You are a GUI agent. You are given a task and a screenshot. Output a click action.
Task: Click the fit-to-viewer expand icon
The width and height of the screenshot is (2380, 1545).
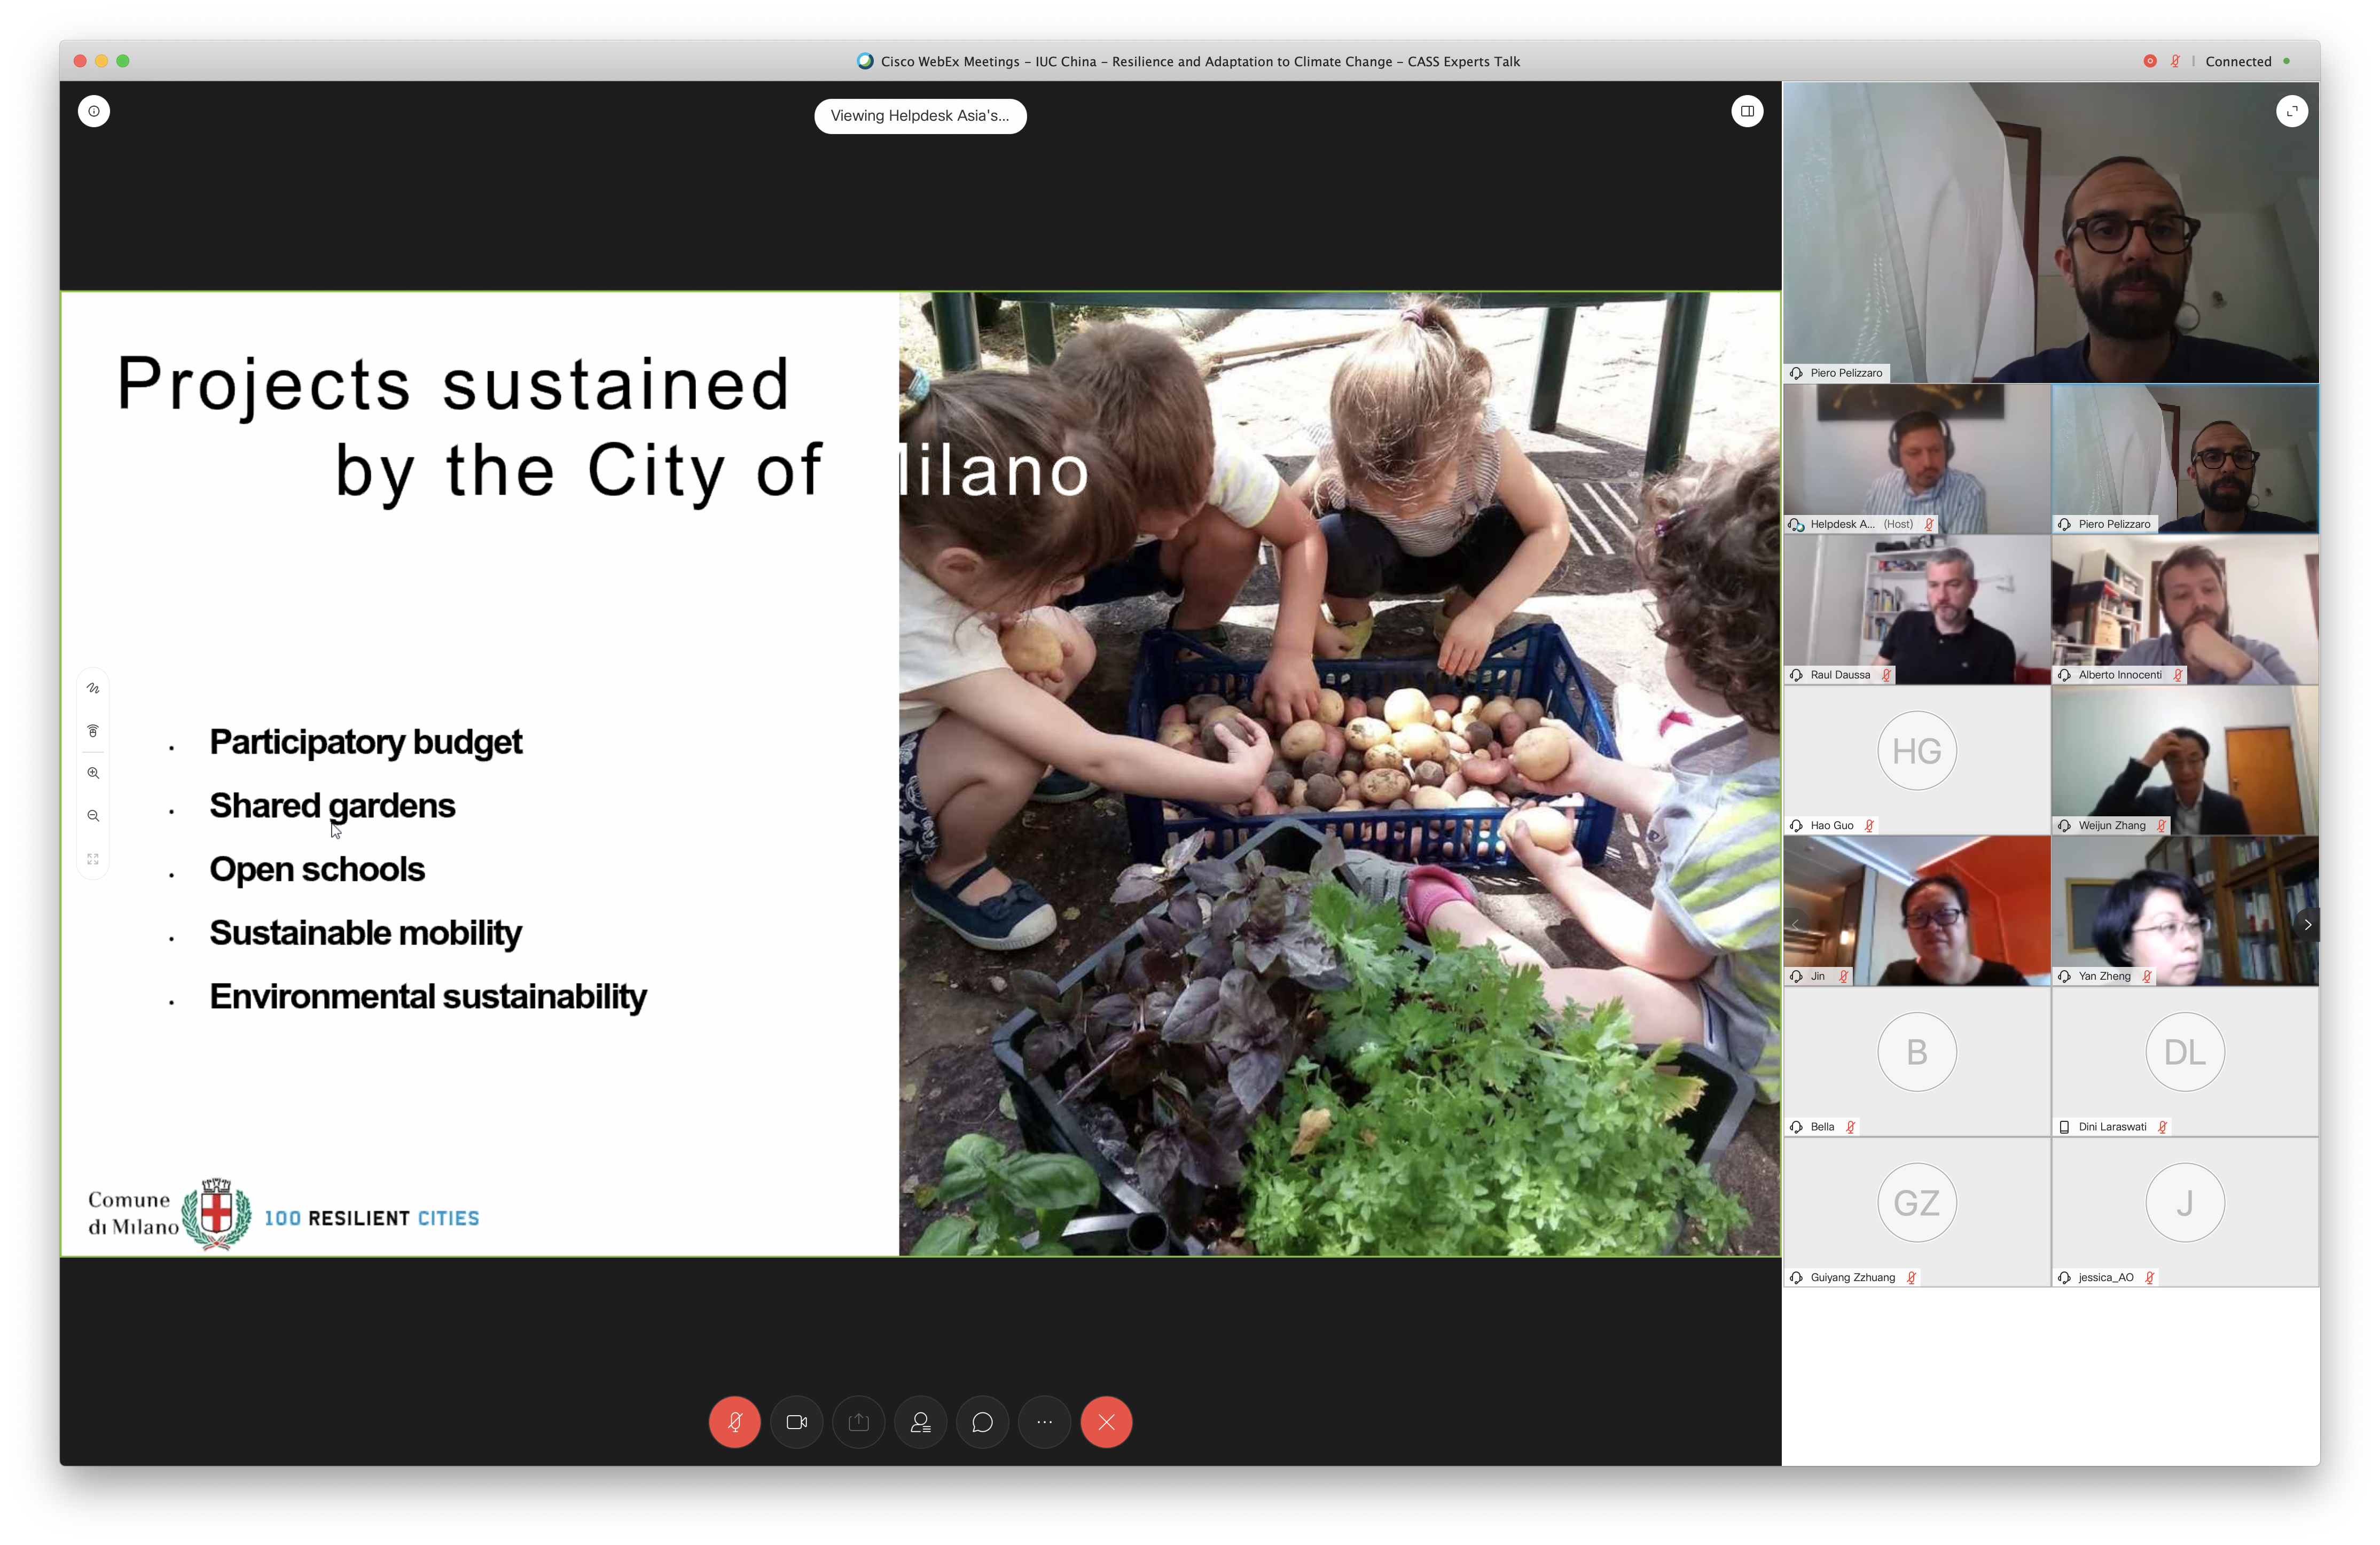pos(93,859)
